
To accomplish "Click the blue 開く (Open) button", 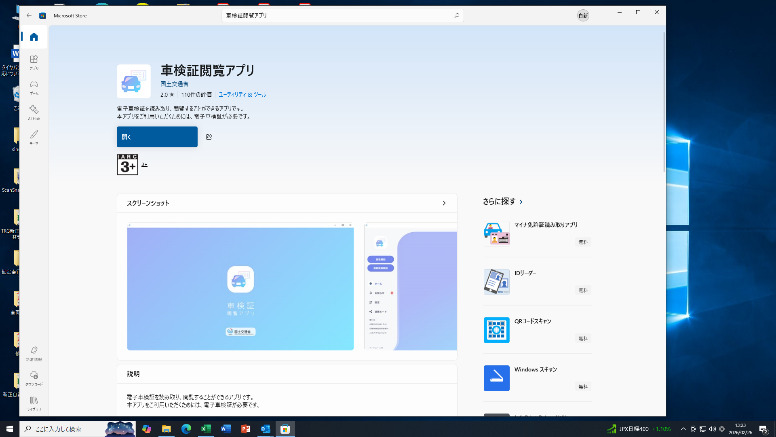I will click(157, 137).
